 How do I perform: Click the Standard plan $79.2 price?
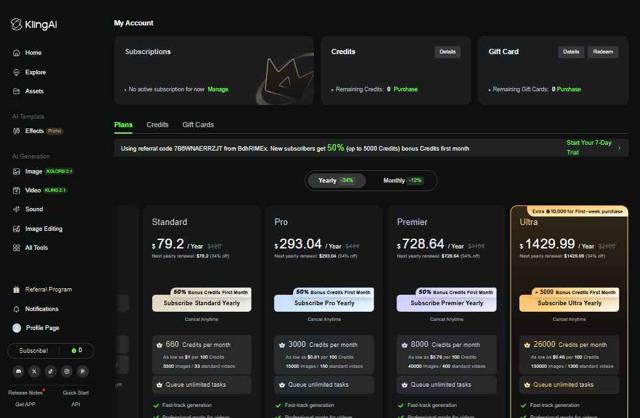click(169, 244)
